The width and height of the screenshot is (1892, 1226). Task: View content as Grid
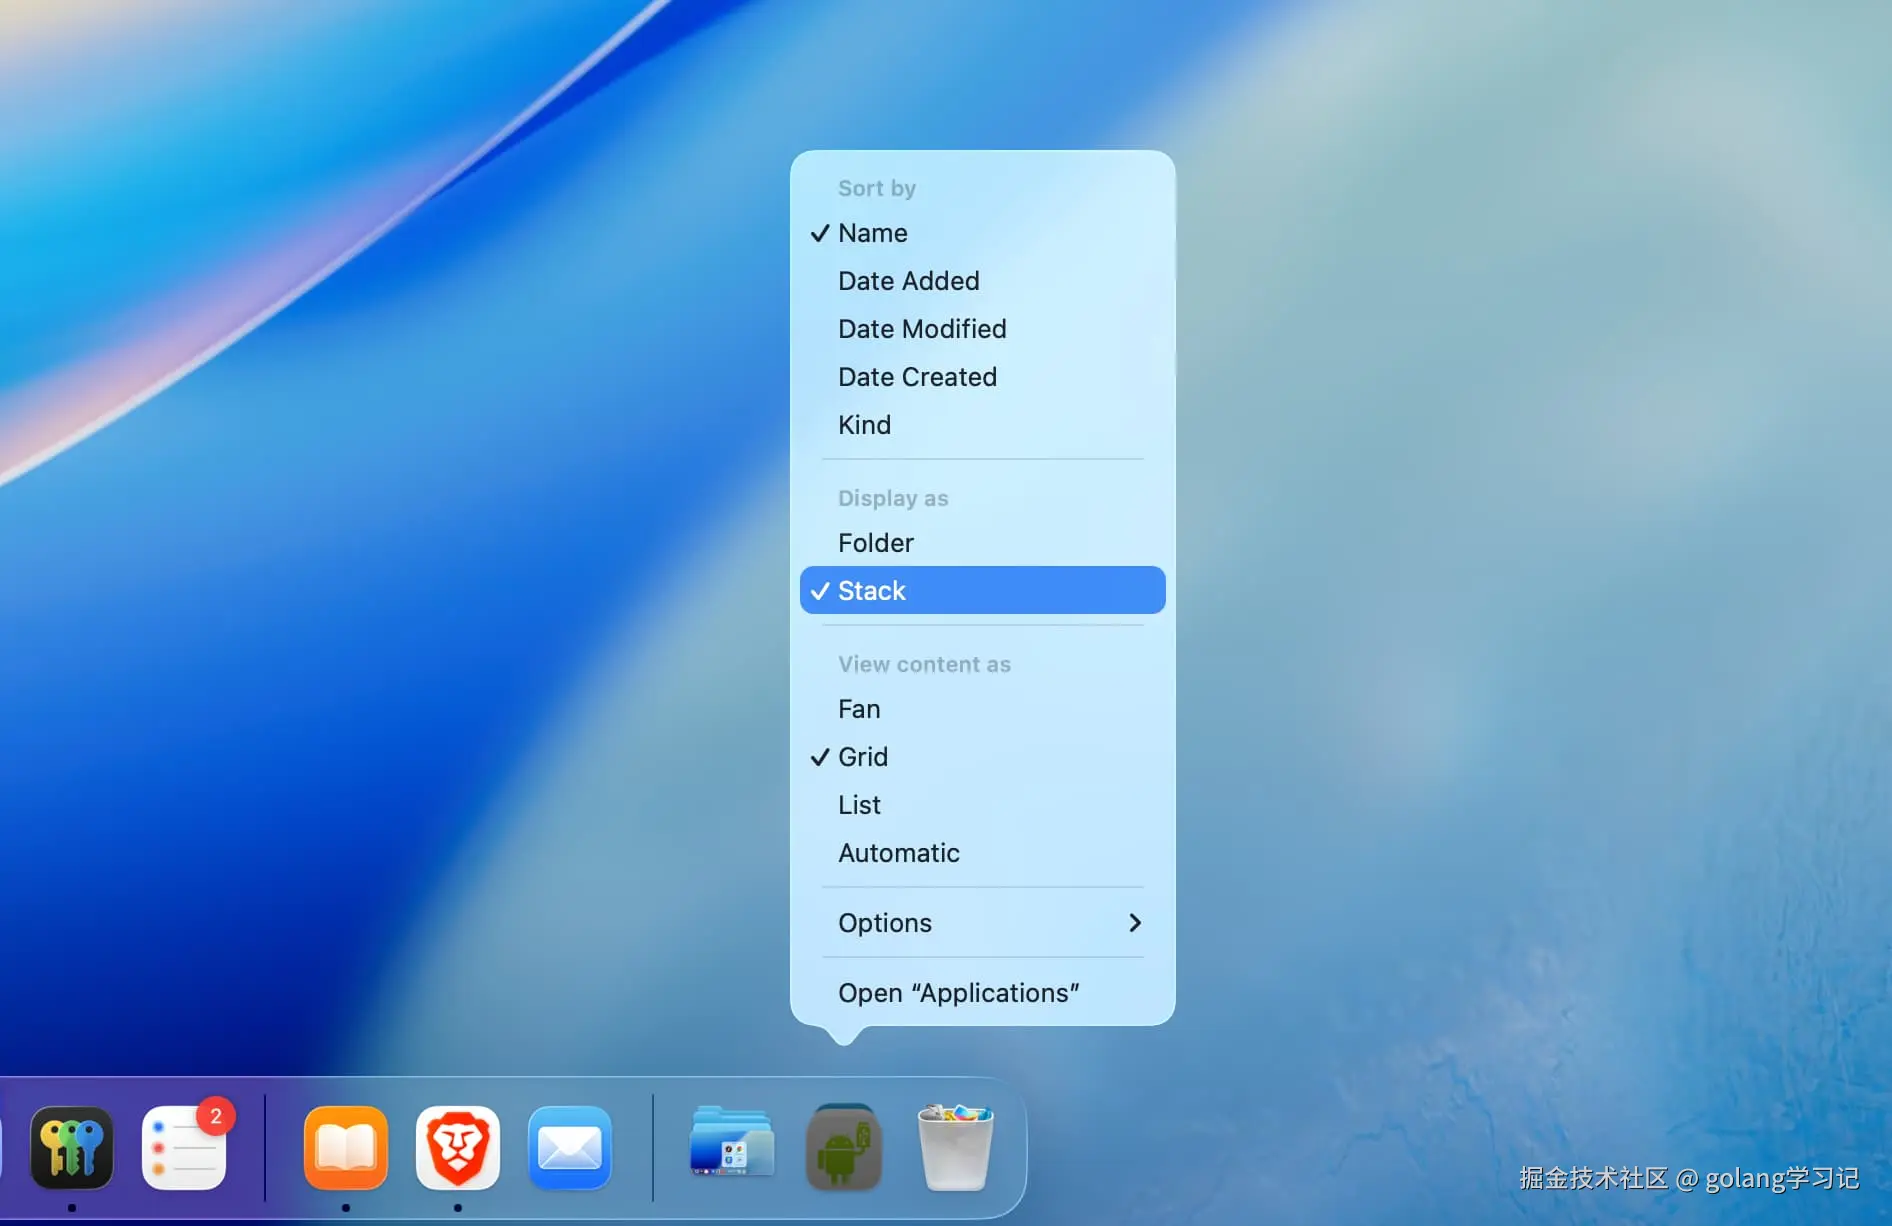pos(983,757)
